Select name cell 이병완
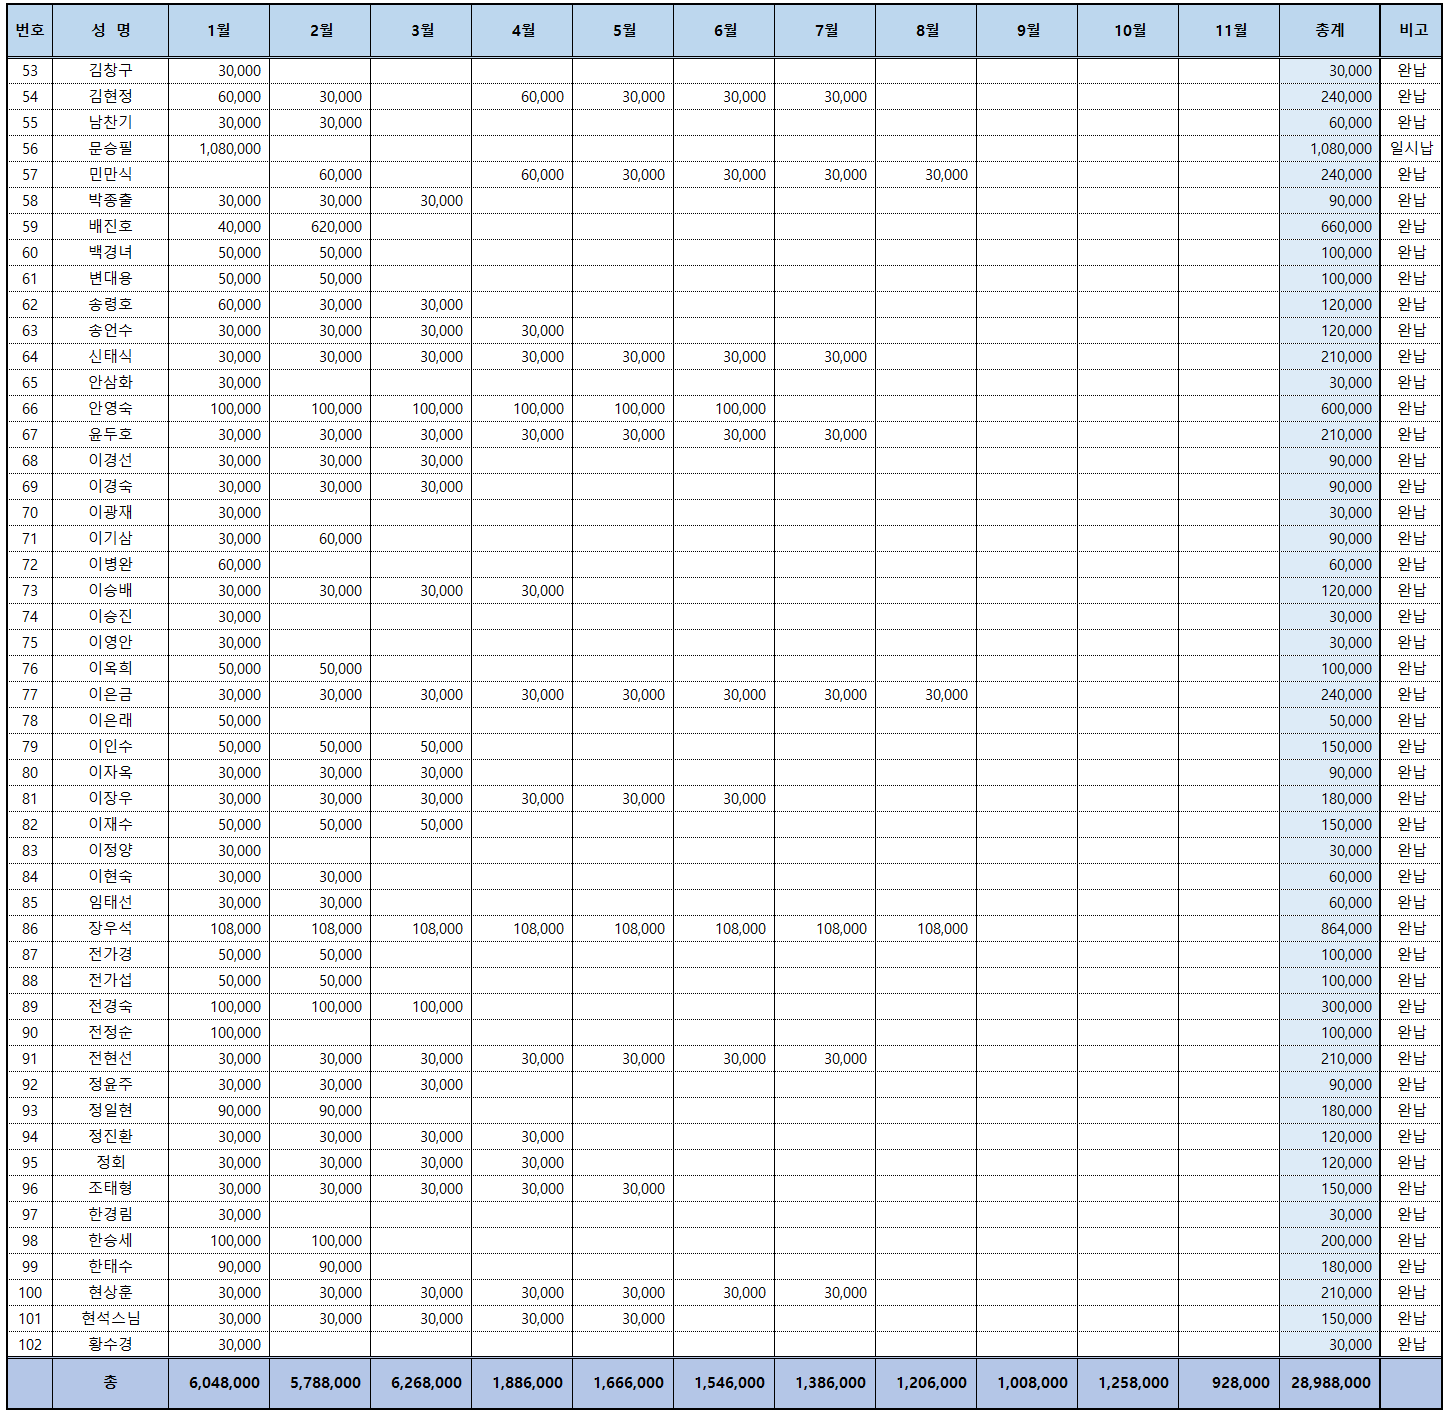1451x1415 pixels. pos(111,565)
